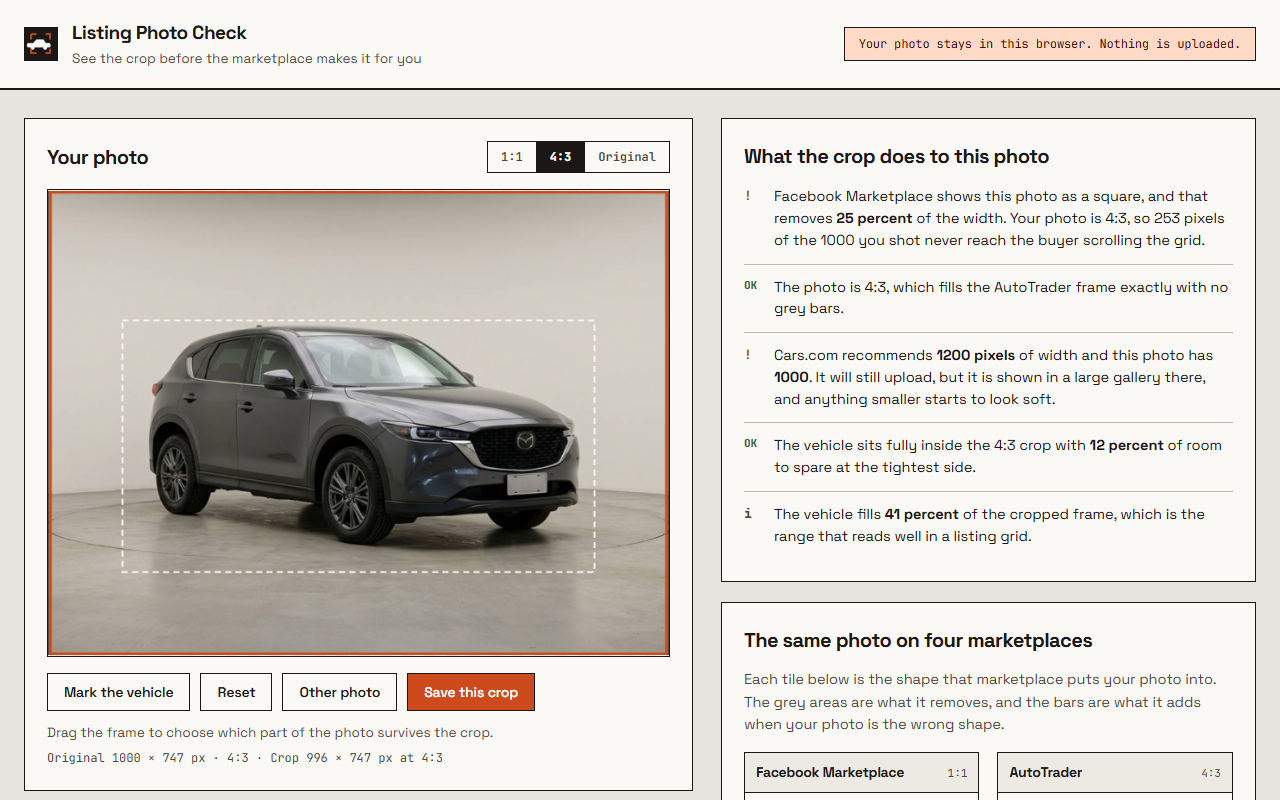Click the "Drag the frame to choose" hint text
Screen dimensions: 1280x800
click(270, 732)
